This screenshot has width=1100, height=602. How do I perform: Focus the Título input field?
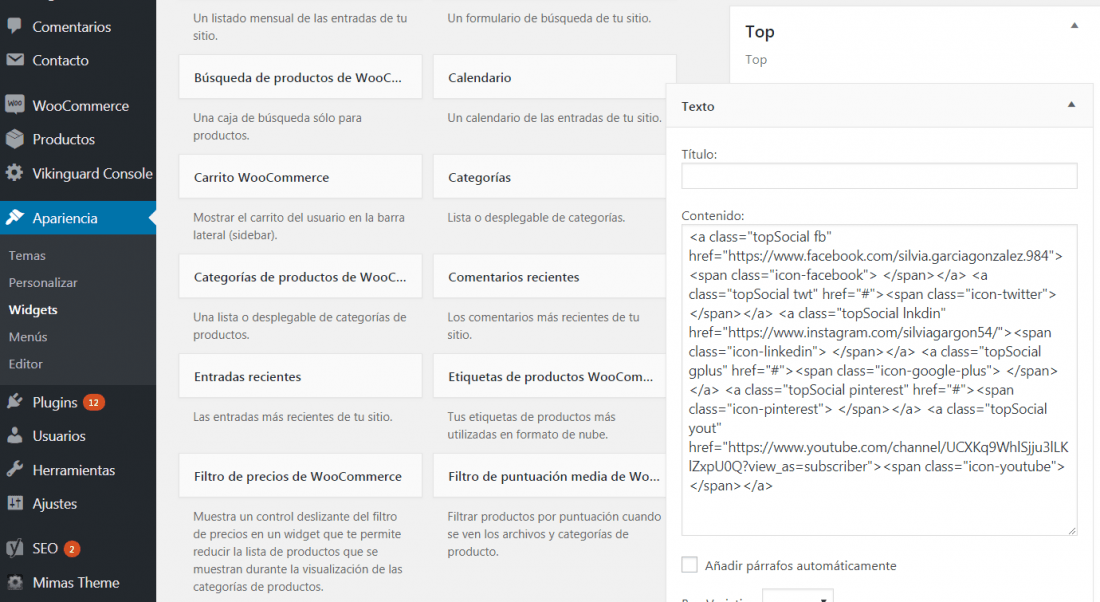click(879, 175)
